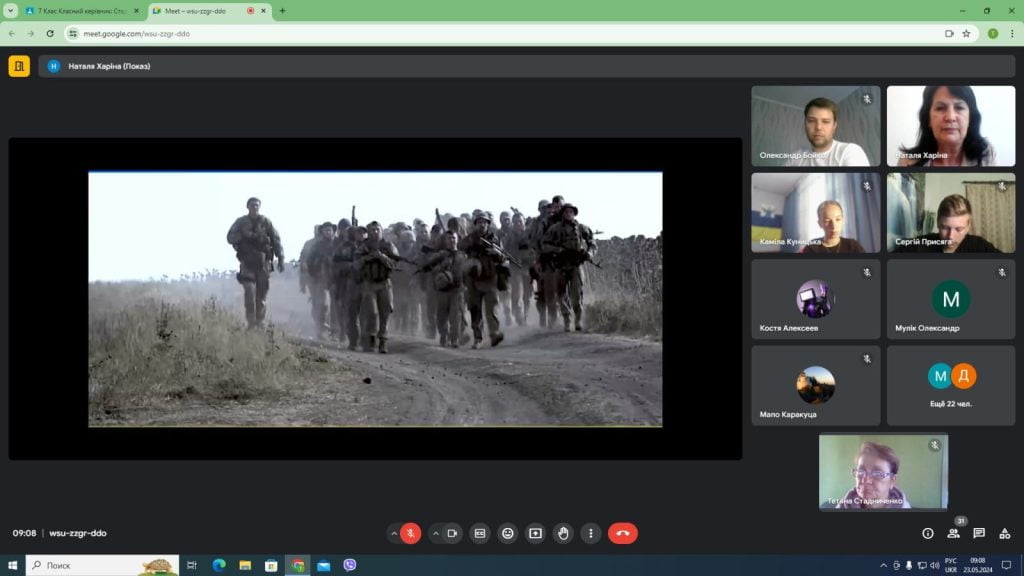Open the Windows notification center
This screenshot has width=1024, height=576.
(x=1006, y=566)
